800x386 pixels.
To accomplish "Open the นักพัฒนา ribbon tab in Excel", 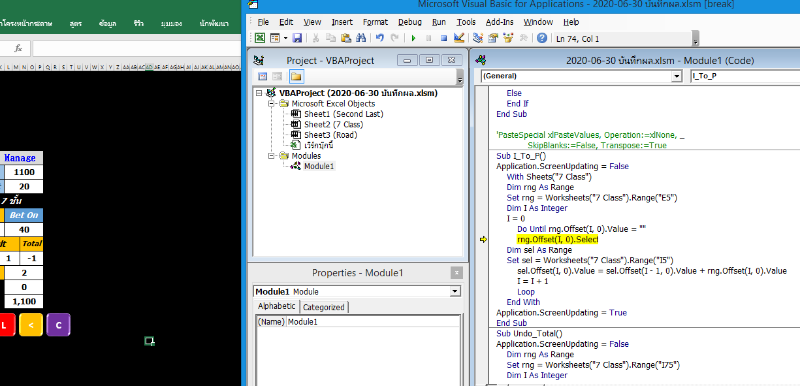I will point(214,23).
